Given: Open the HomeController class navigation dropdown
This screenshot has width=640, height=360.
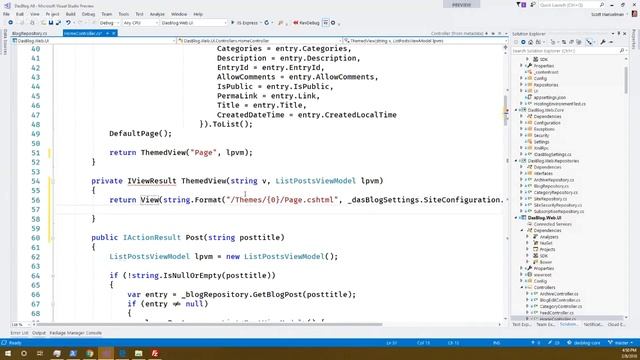Looking at the screenshot, I should pos(260,41).
